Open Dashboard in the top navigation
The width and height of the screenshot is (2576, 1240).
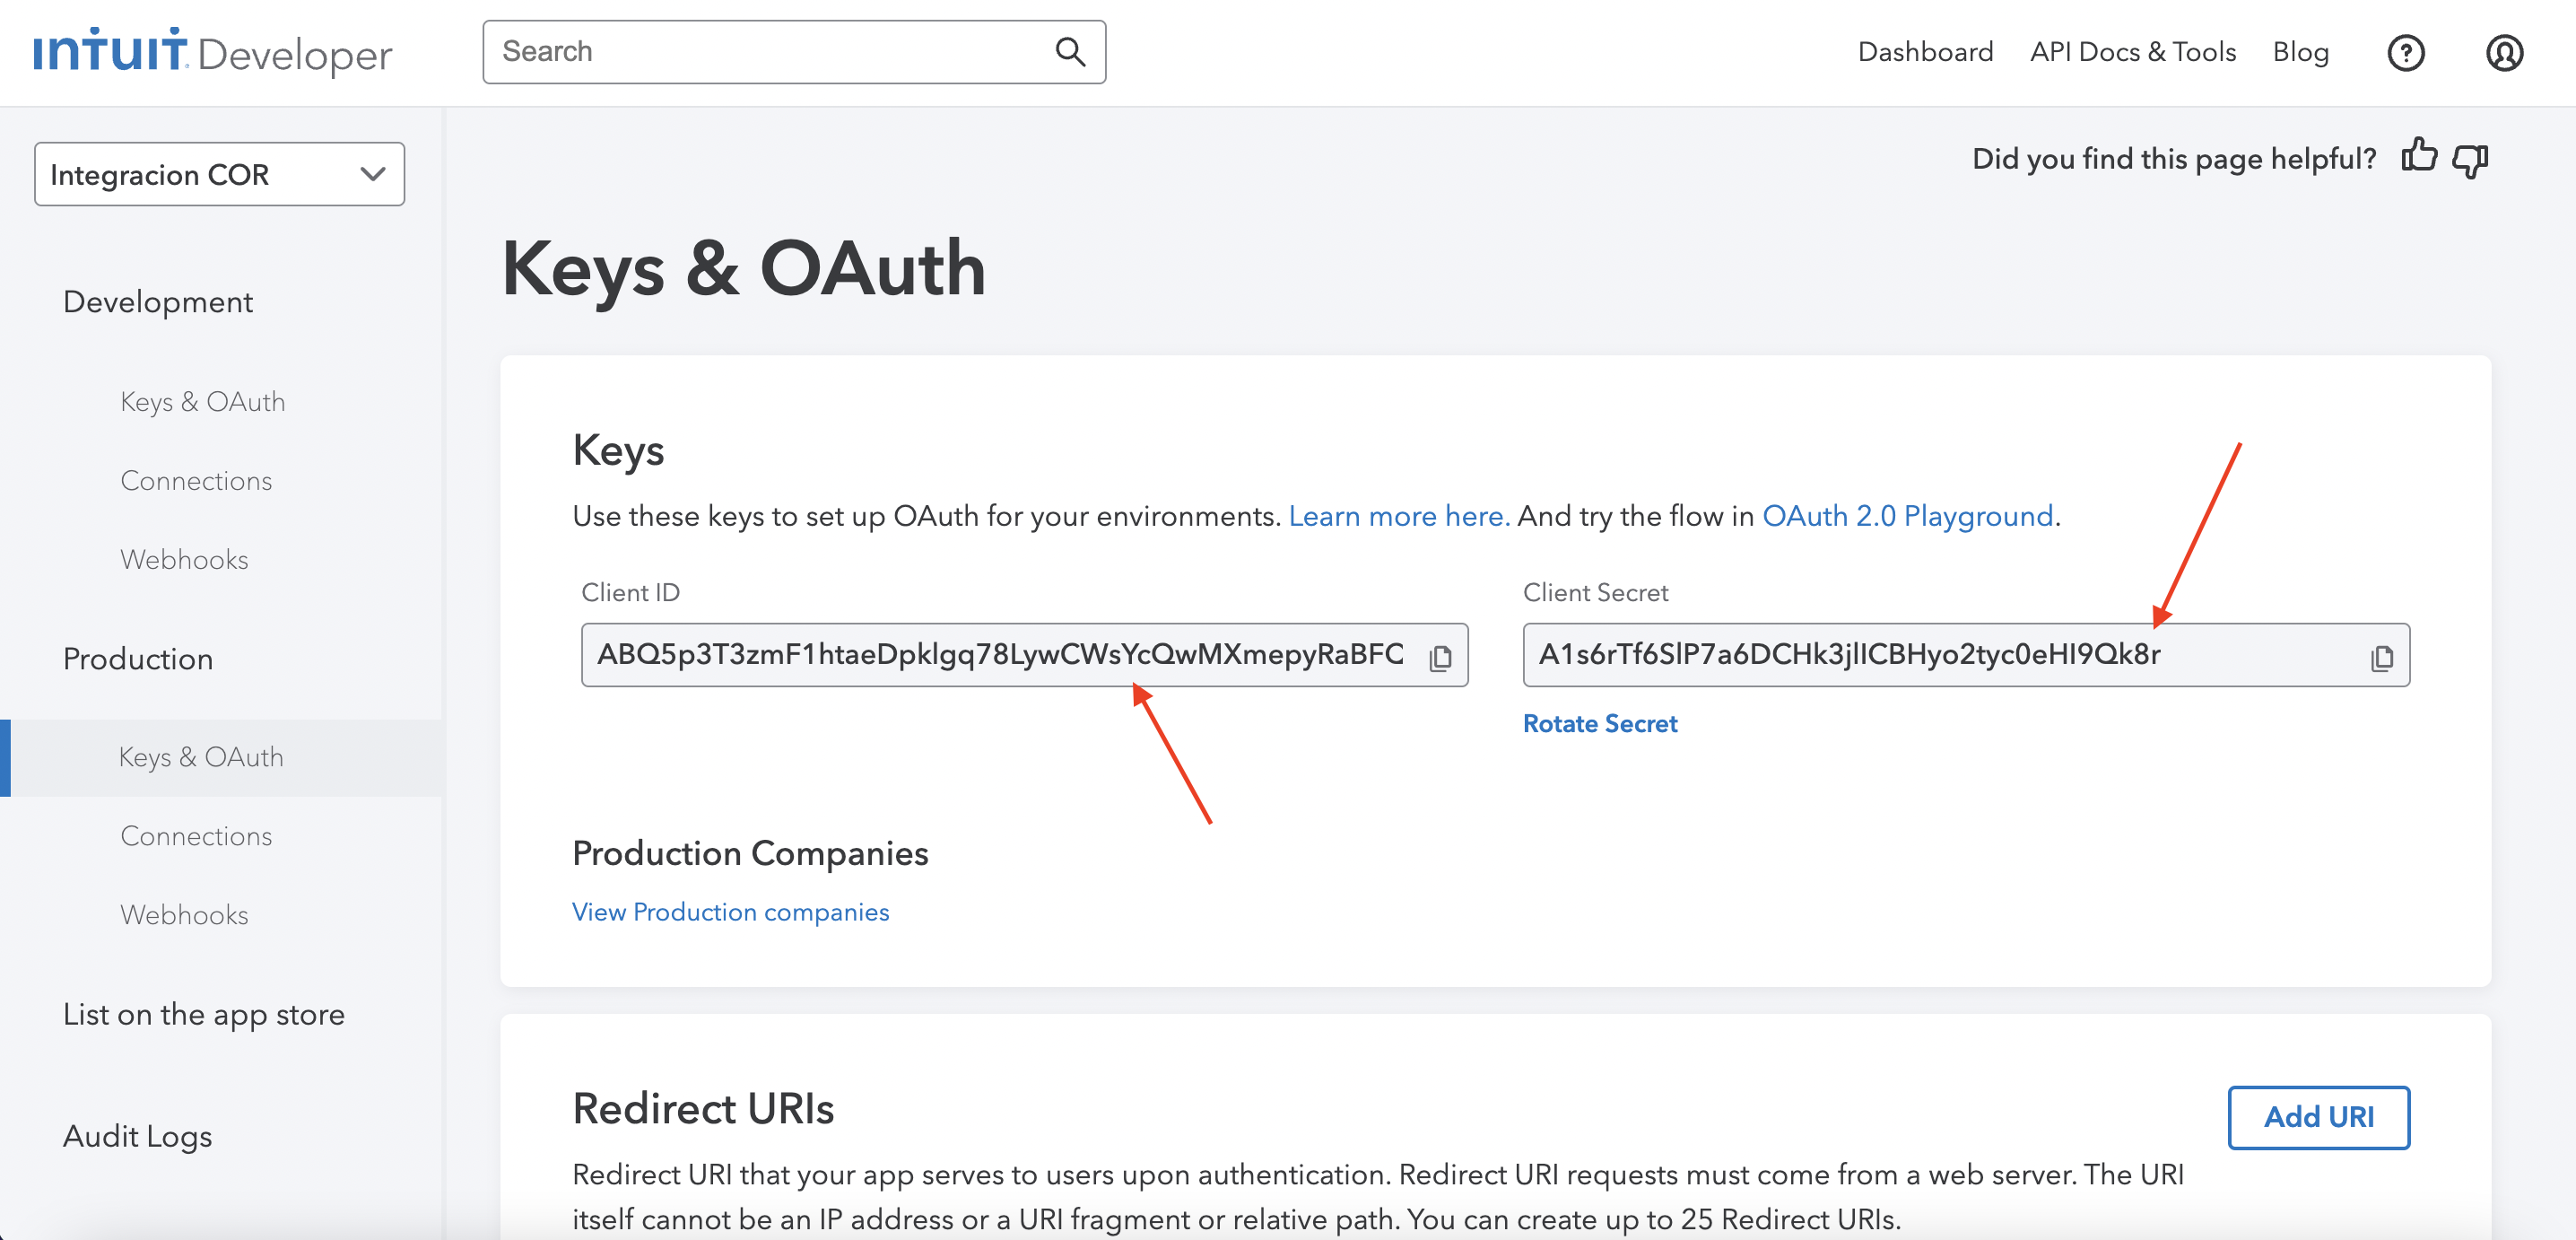coord(1925,52)
